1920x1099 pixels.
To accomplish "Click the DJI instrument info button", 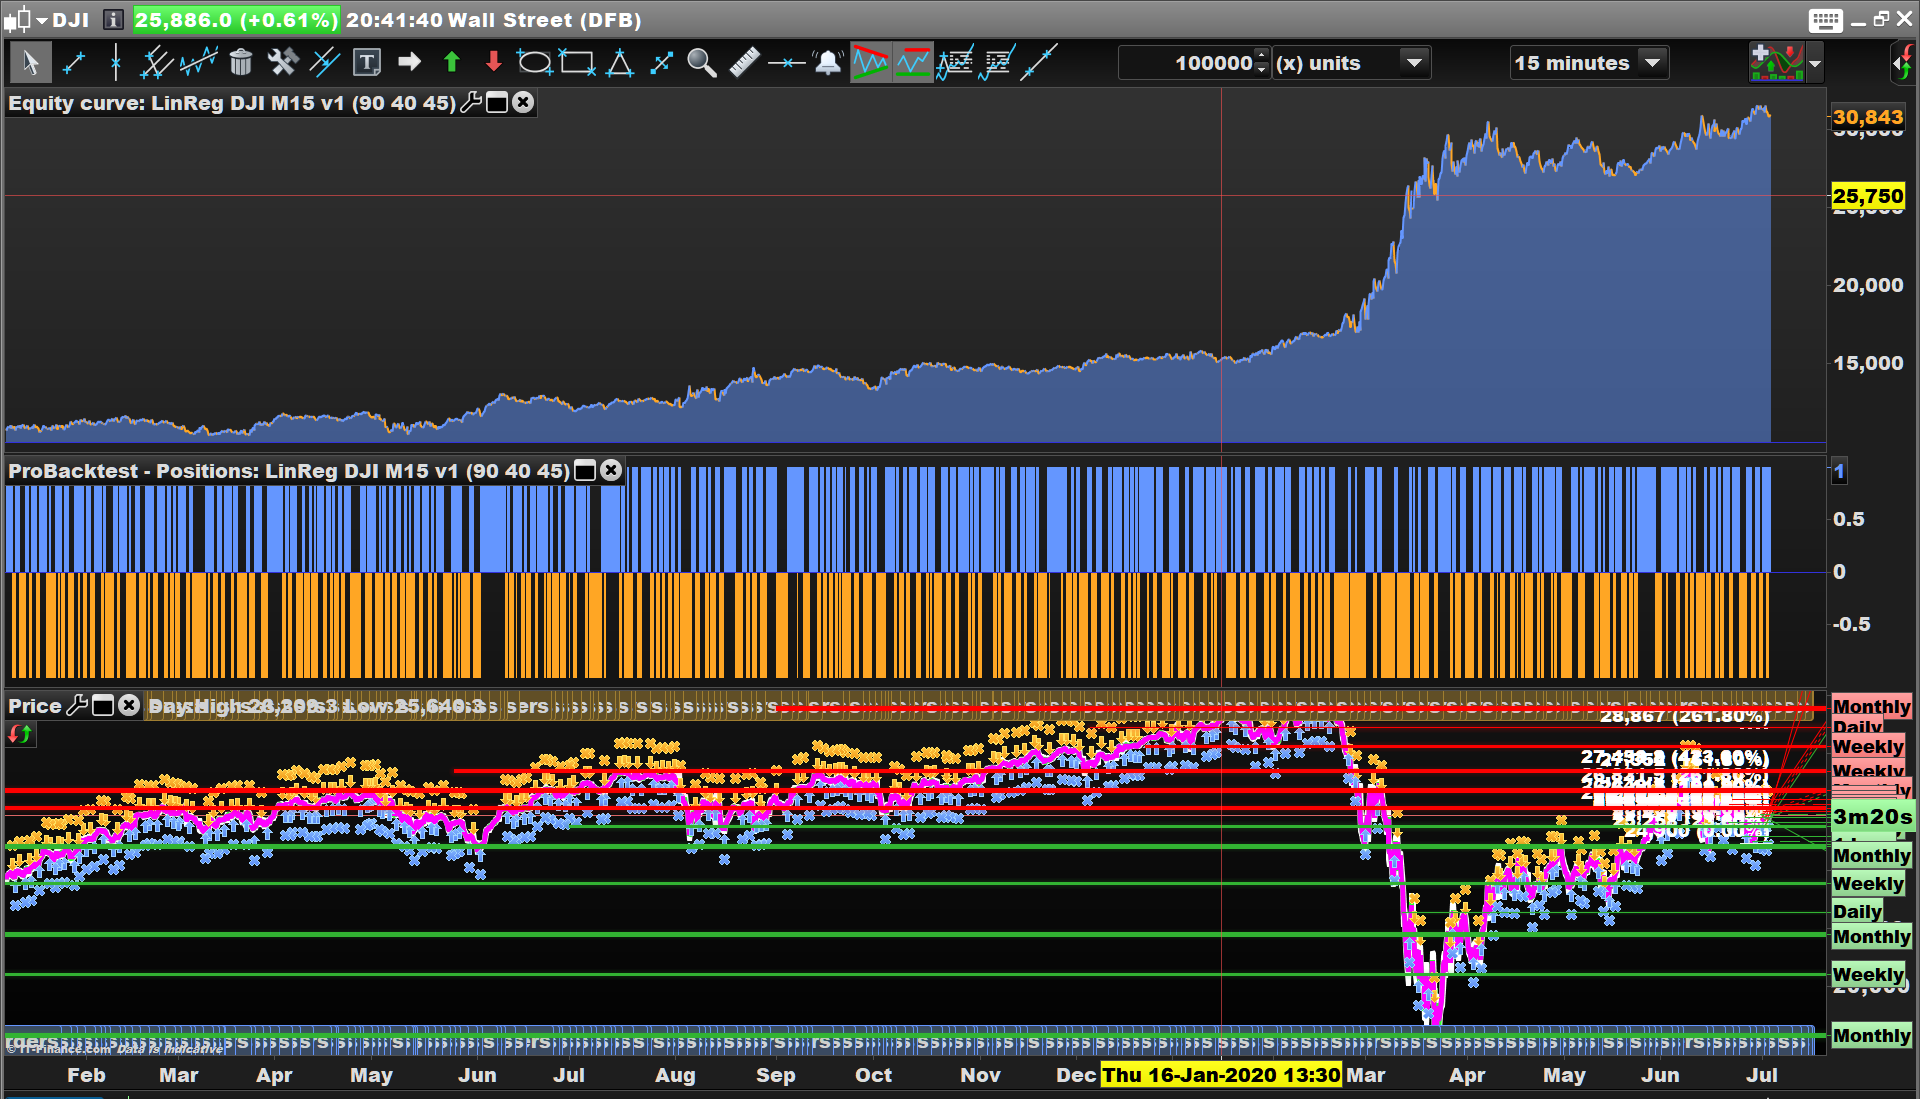I will pyautogui.click(x=113, y=19).
